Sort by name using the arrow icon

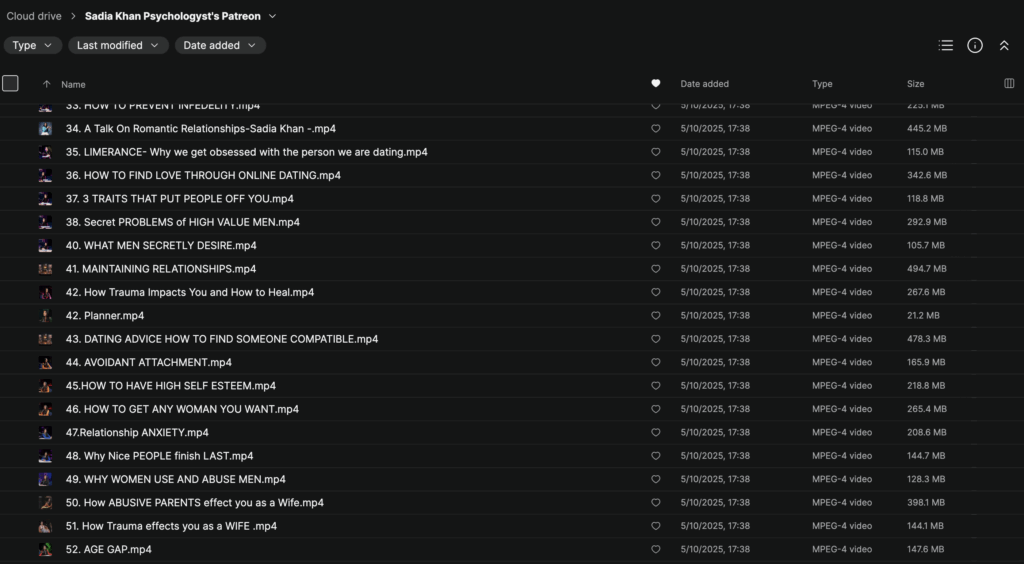pos(46,84)
